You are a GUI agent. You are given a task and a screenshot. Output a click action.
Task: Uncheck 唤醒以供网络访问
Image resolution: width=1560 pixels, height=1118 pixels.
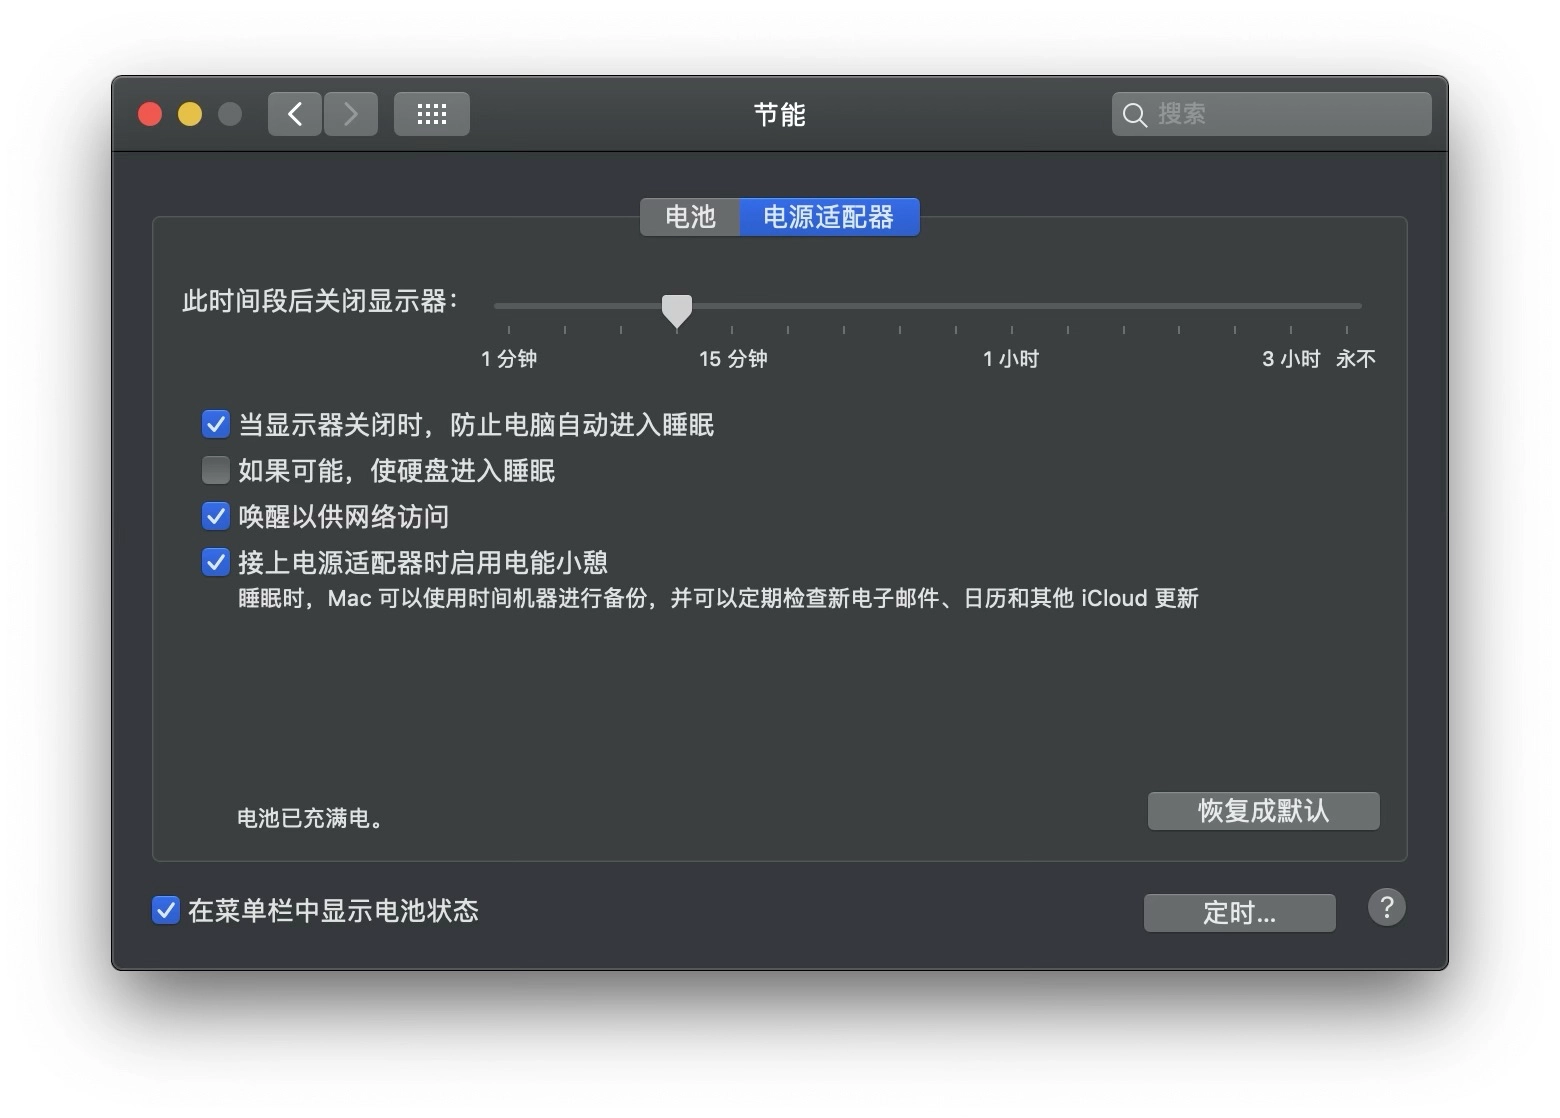[x=216, y=516]
